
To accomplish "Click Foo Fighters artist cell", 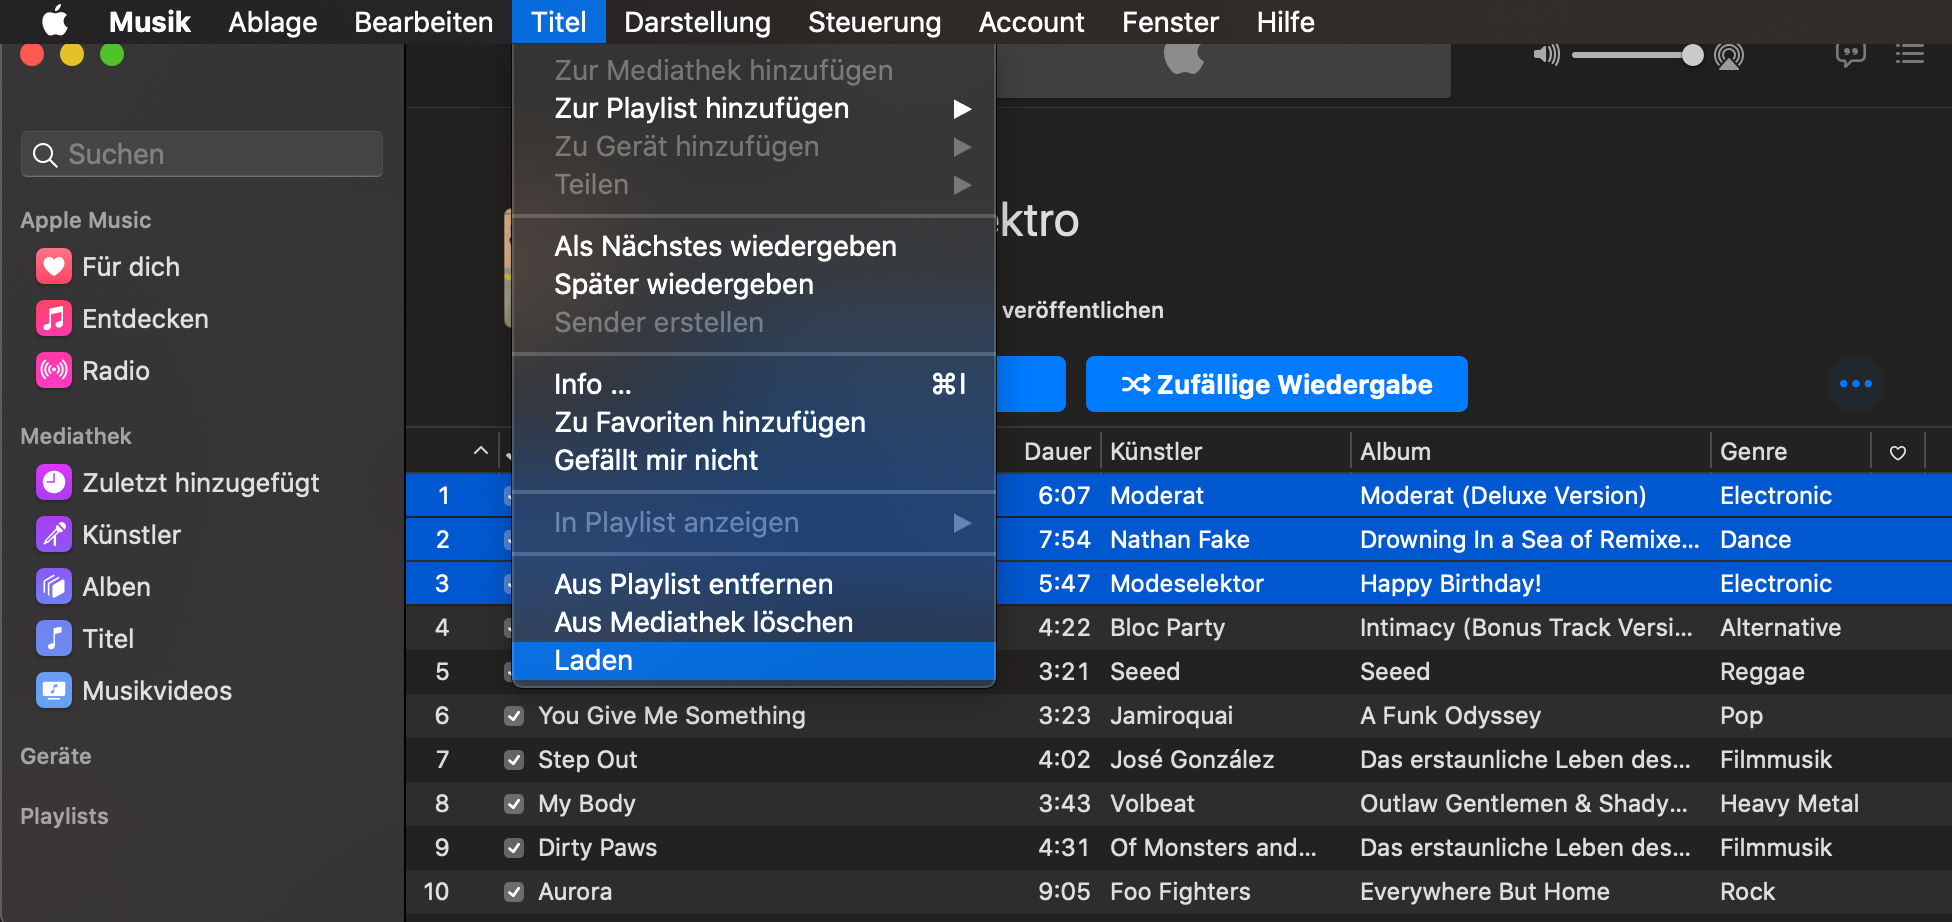I will pyautogui.click(x=1180, y=892).
